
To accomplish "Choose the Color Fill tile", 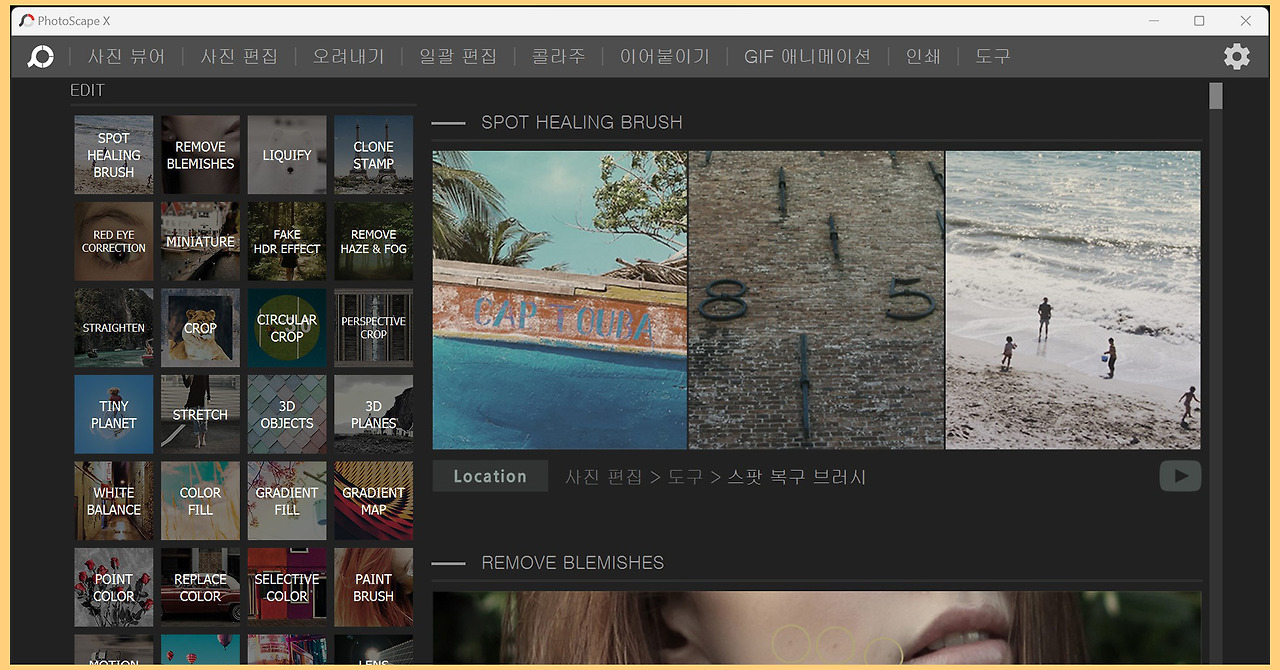I will (200, 501).
